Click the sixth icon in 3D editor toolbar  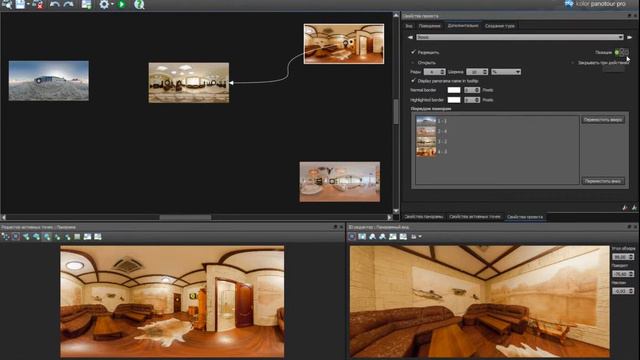pyautogui.click(x=403, y=236)
